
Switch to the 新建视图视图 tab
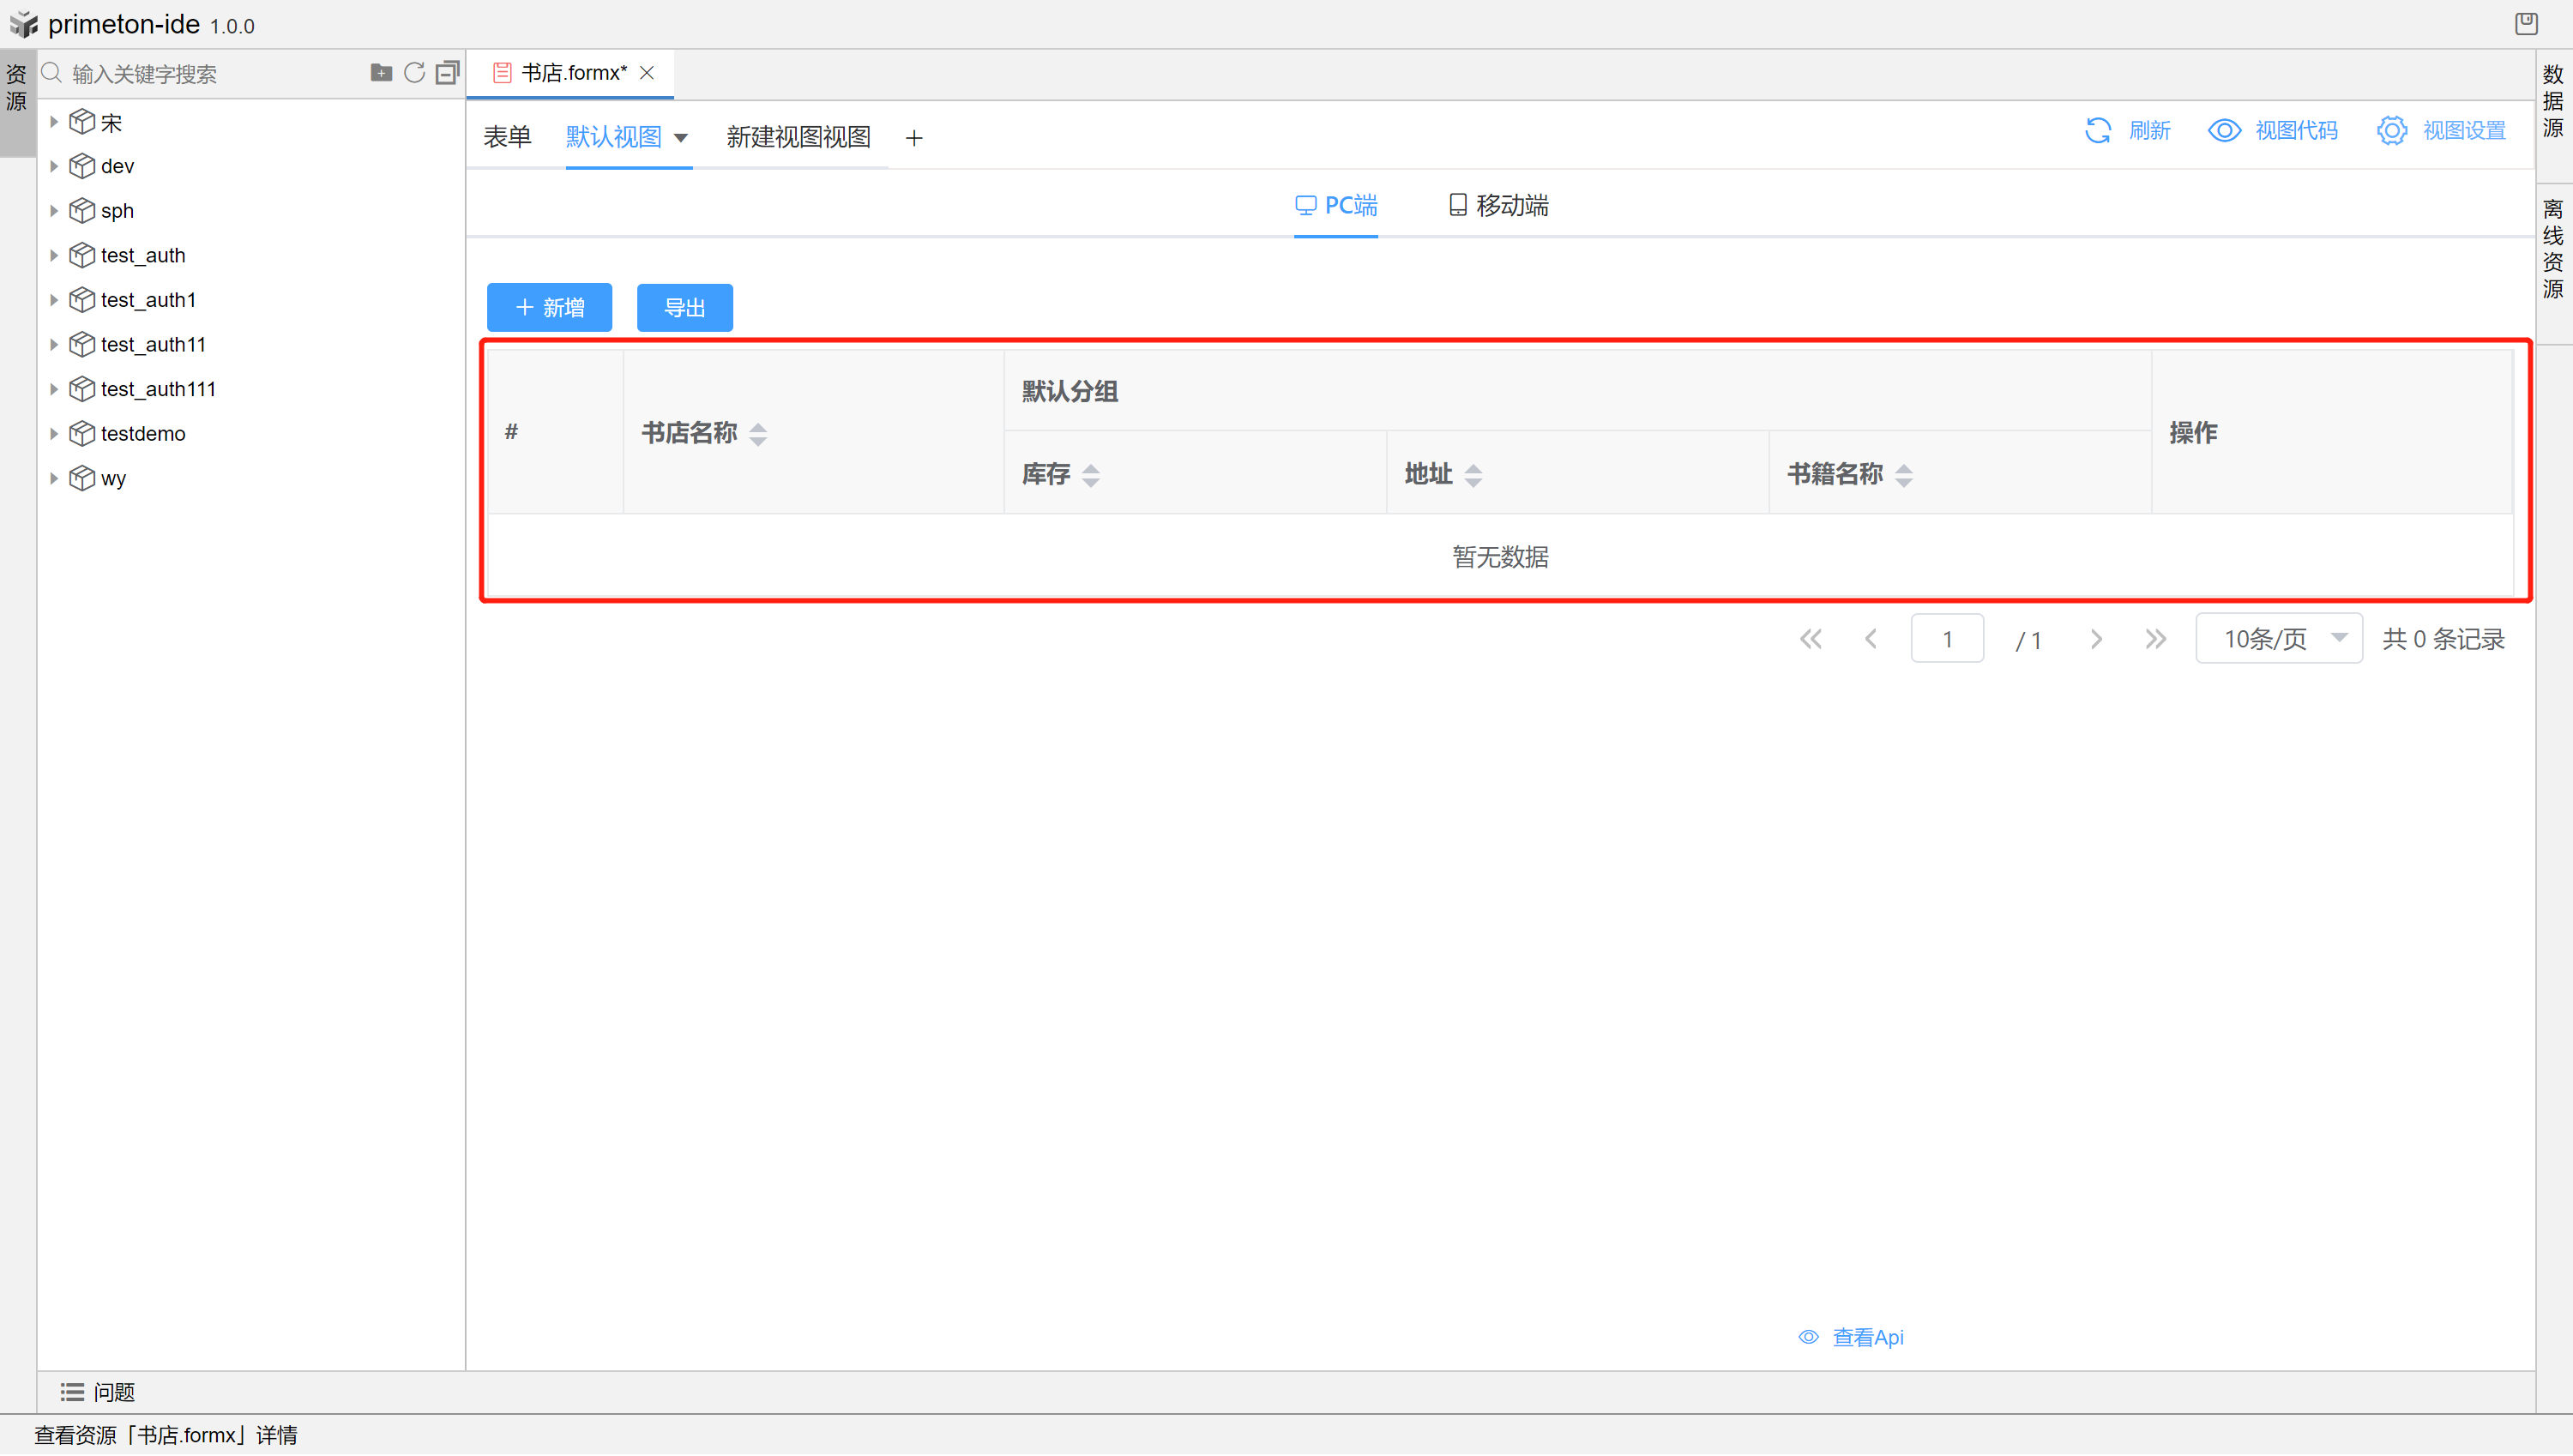(798, 137)
